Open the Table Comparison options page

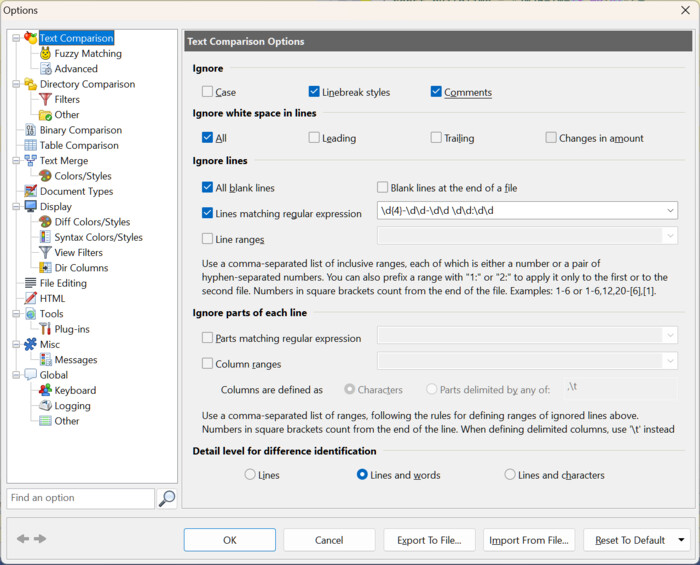pyautogui.click(x=79, y=145)
